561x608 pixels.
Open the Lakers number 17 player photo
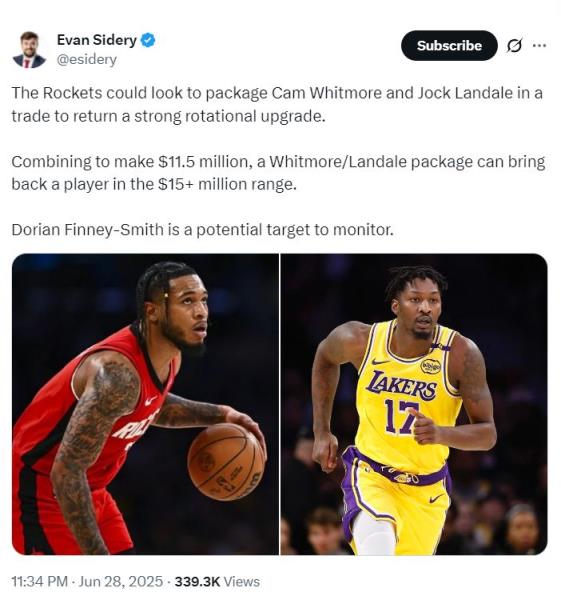point(414,404)
